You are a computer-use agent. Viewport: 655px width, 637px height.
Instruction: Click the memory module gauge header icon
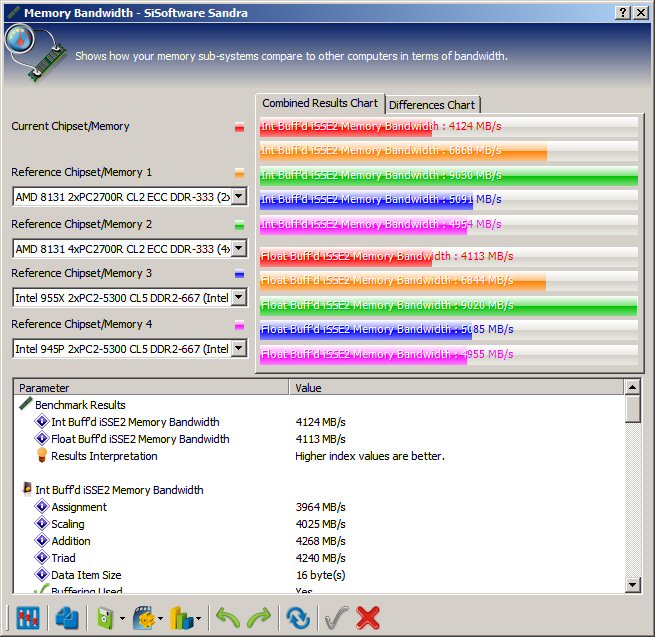tap(36, 53)
